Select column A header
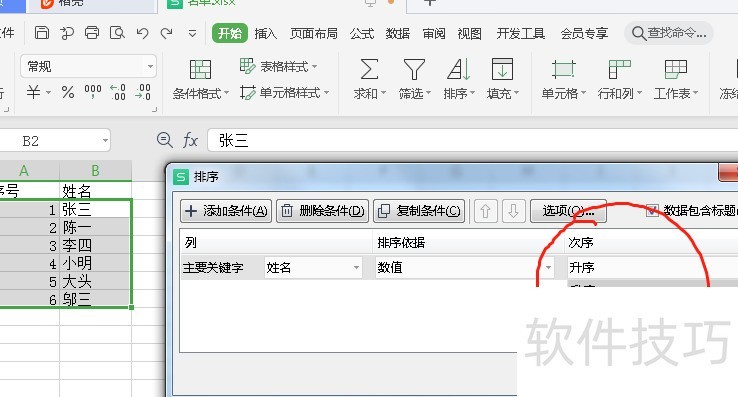 click(29, 170)
